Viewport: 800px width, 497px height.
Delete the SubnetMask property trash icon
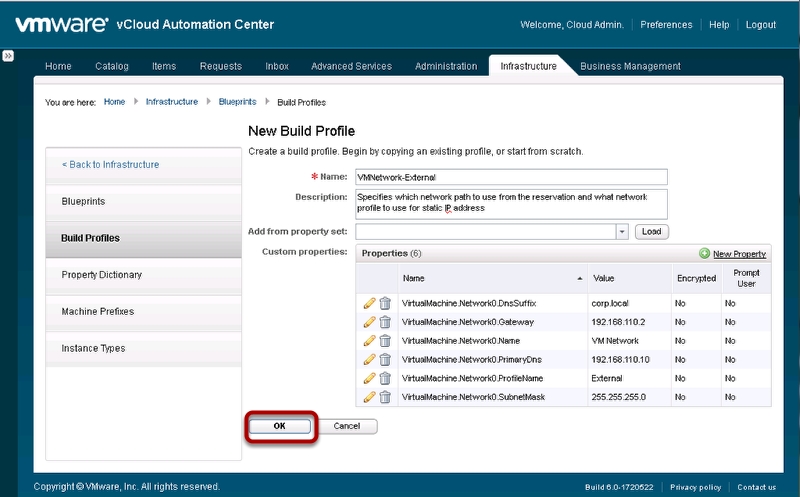pyautogui.click(x=385, y=397)
